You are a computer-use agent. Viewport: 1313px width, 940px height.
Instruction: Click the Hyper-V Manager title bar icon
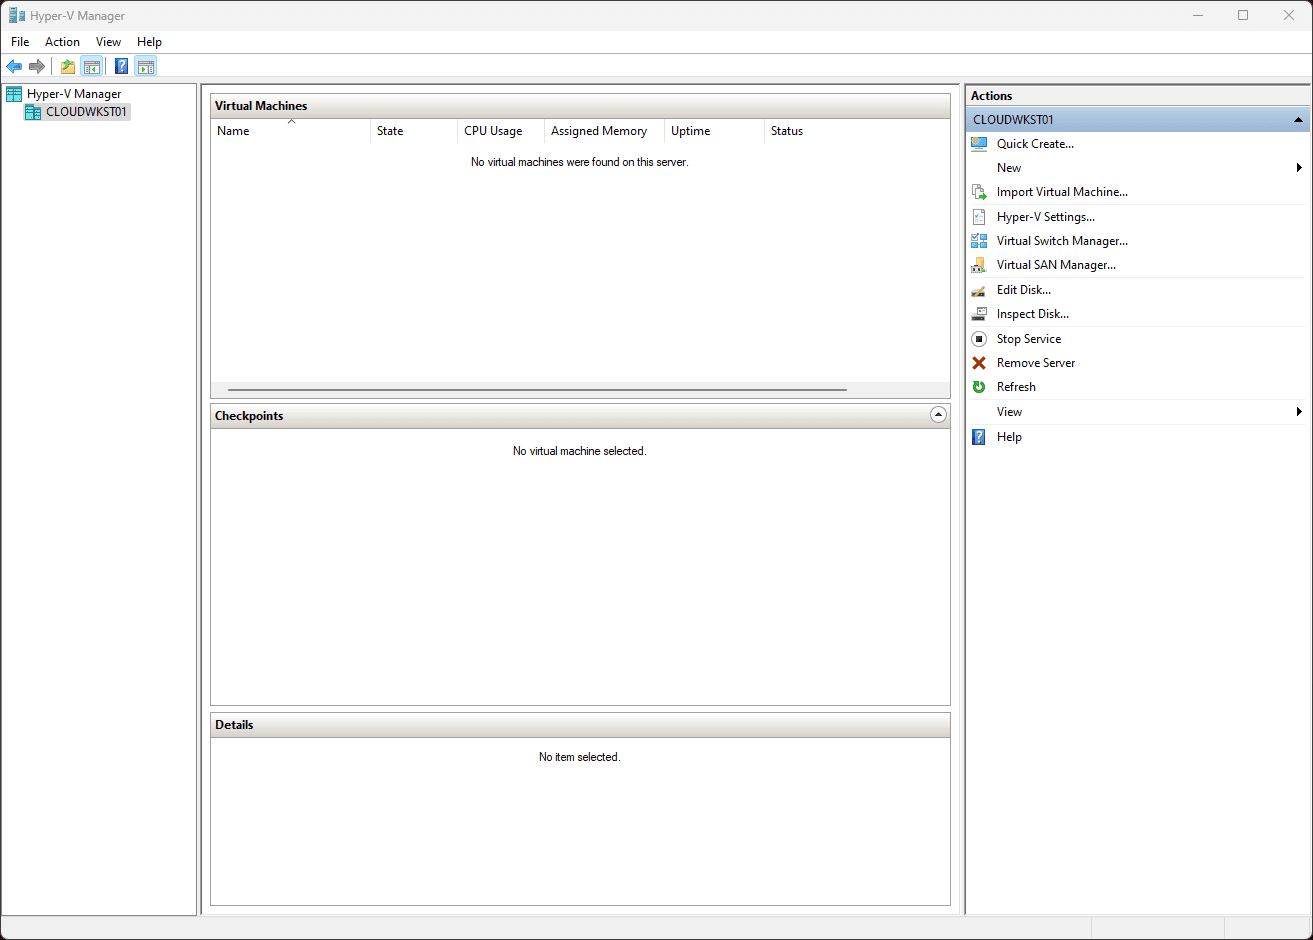17,15
